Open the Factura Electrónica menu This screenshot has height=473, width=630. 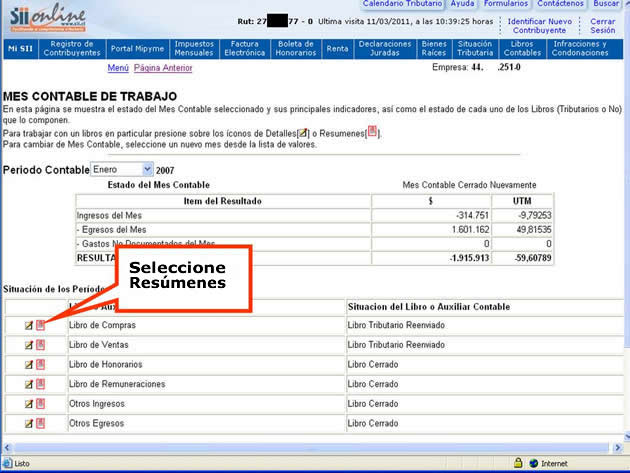click(244, 48)
